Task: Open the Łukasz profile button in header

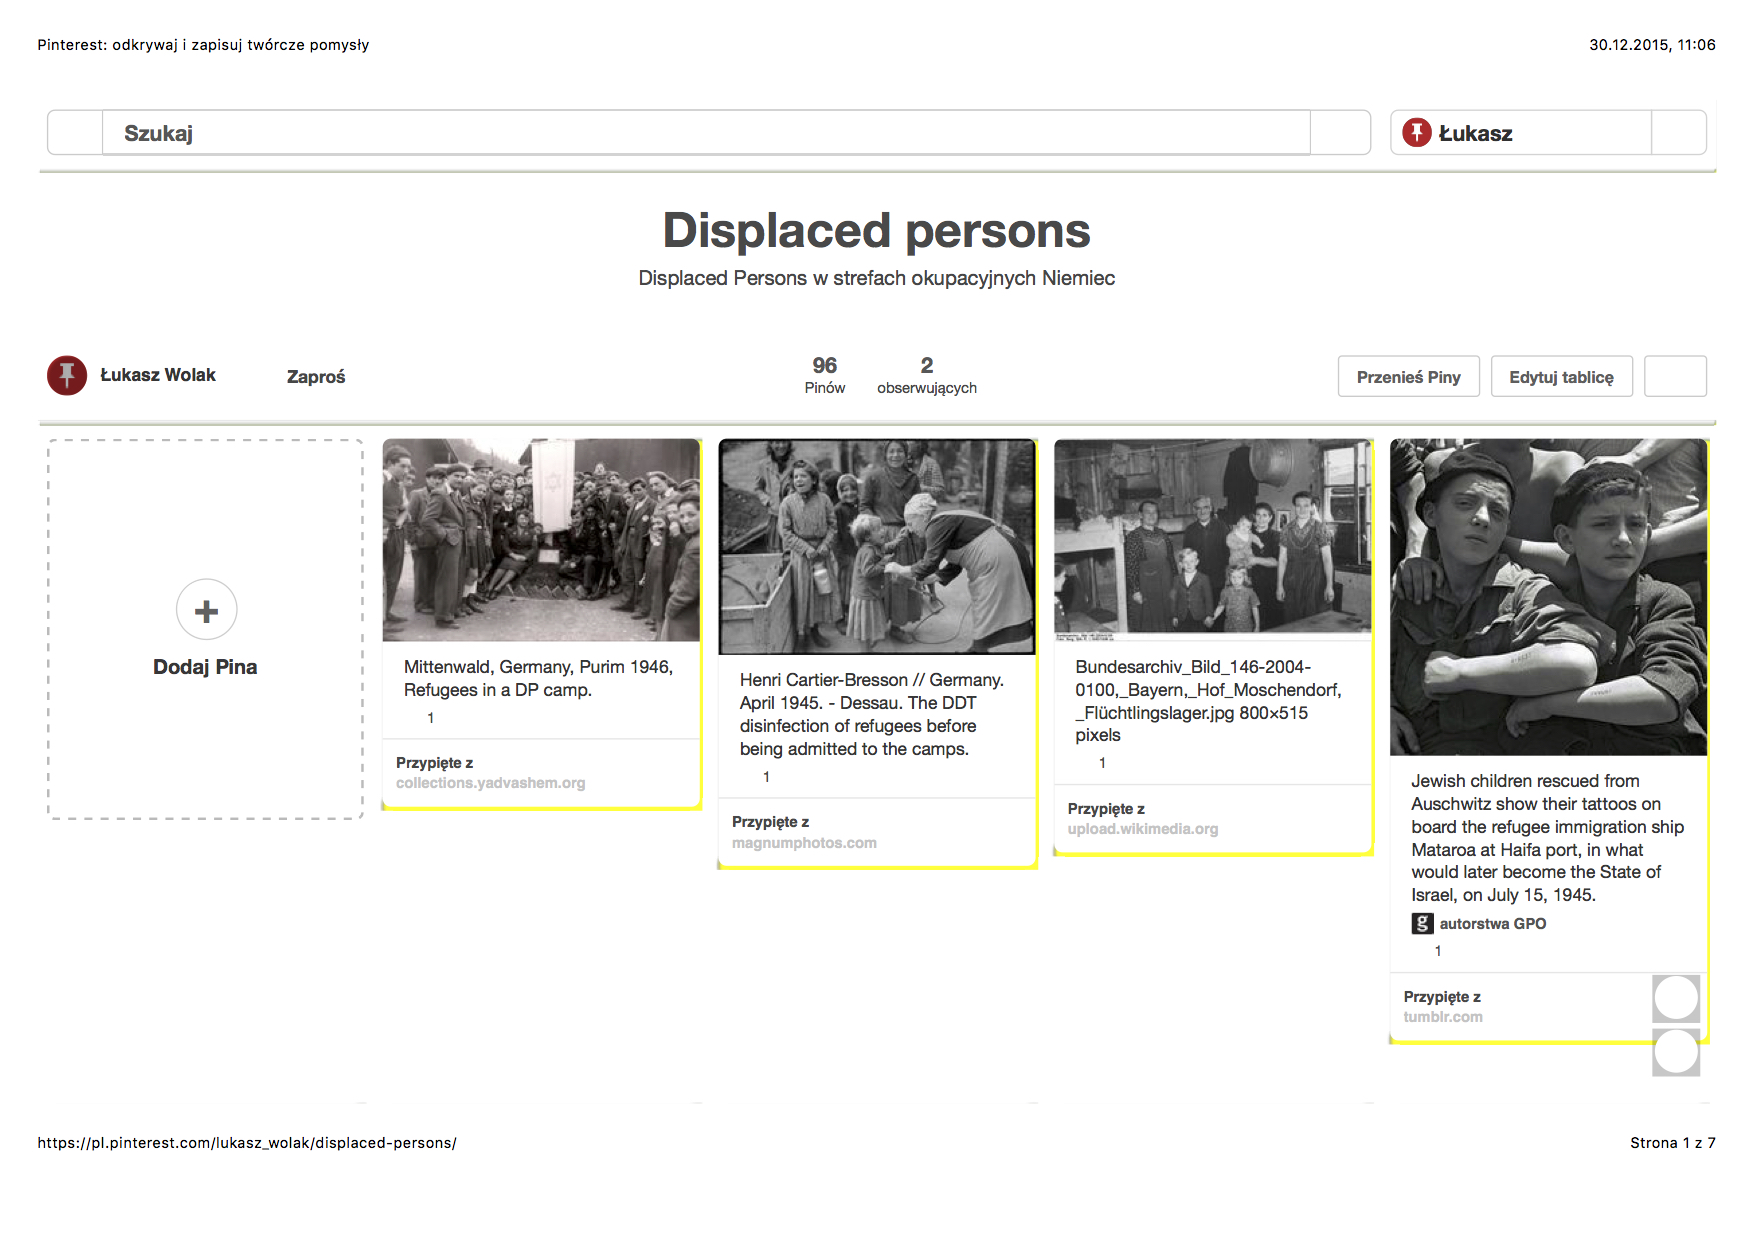Action: [x=1520, y=133]
